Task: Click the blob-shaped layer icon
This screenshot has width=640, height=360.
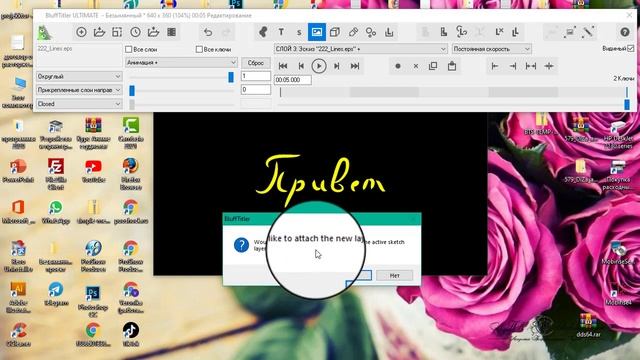Action: 263,32
